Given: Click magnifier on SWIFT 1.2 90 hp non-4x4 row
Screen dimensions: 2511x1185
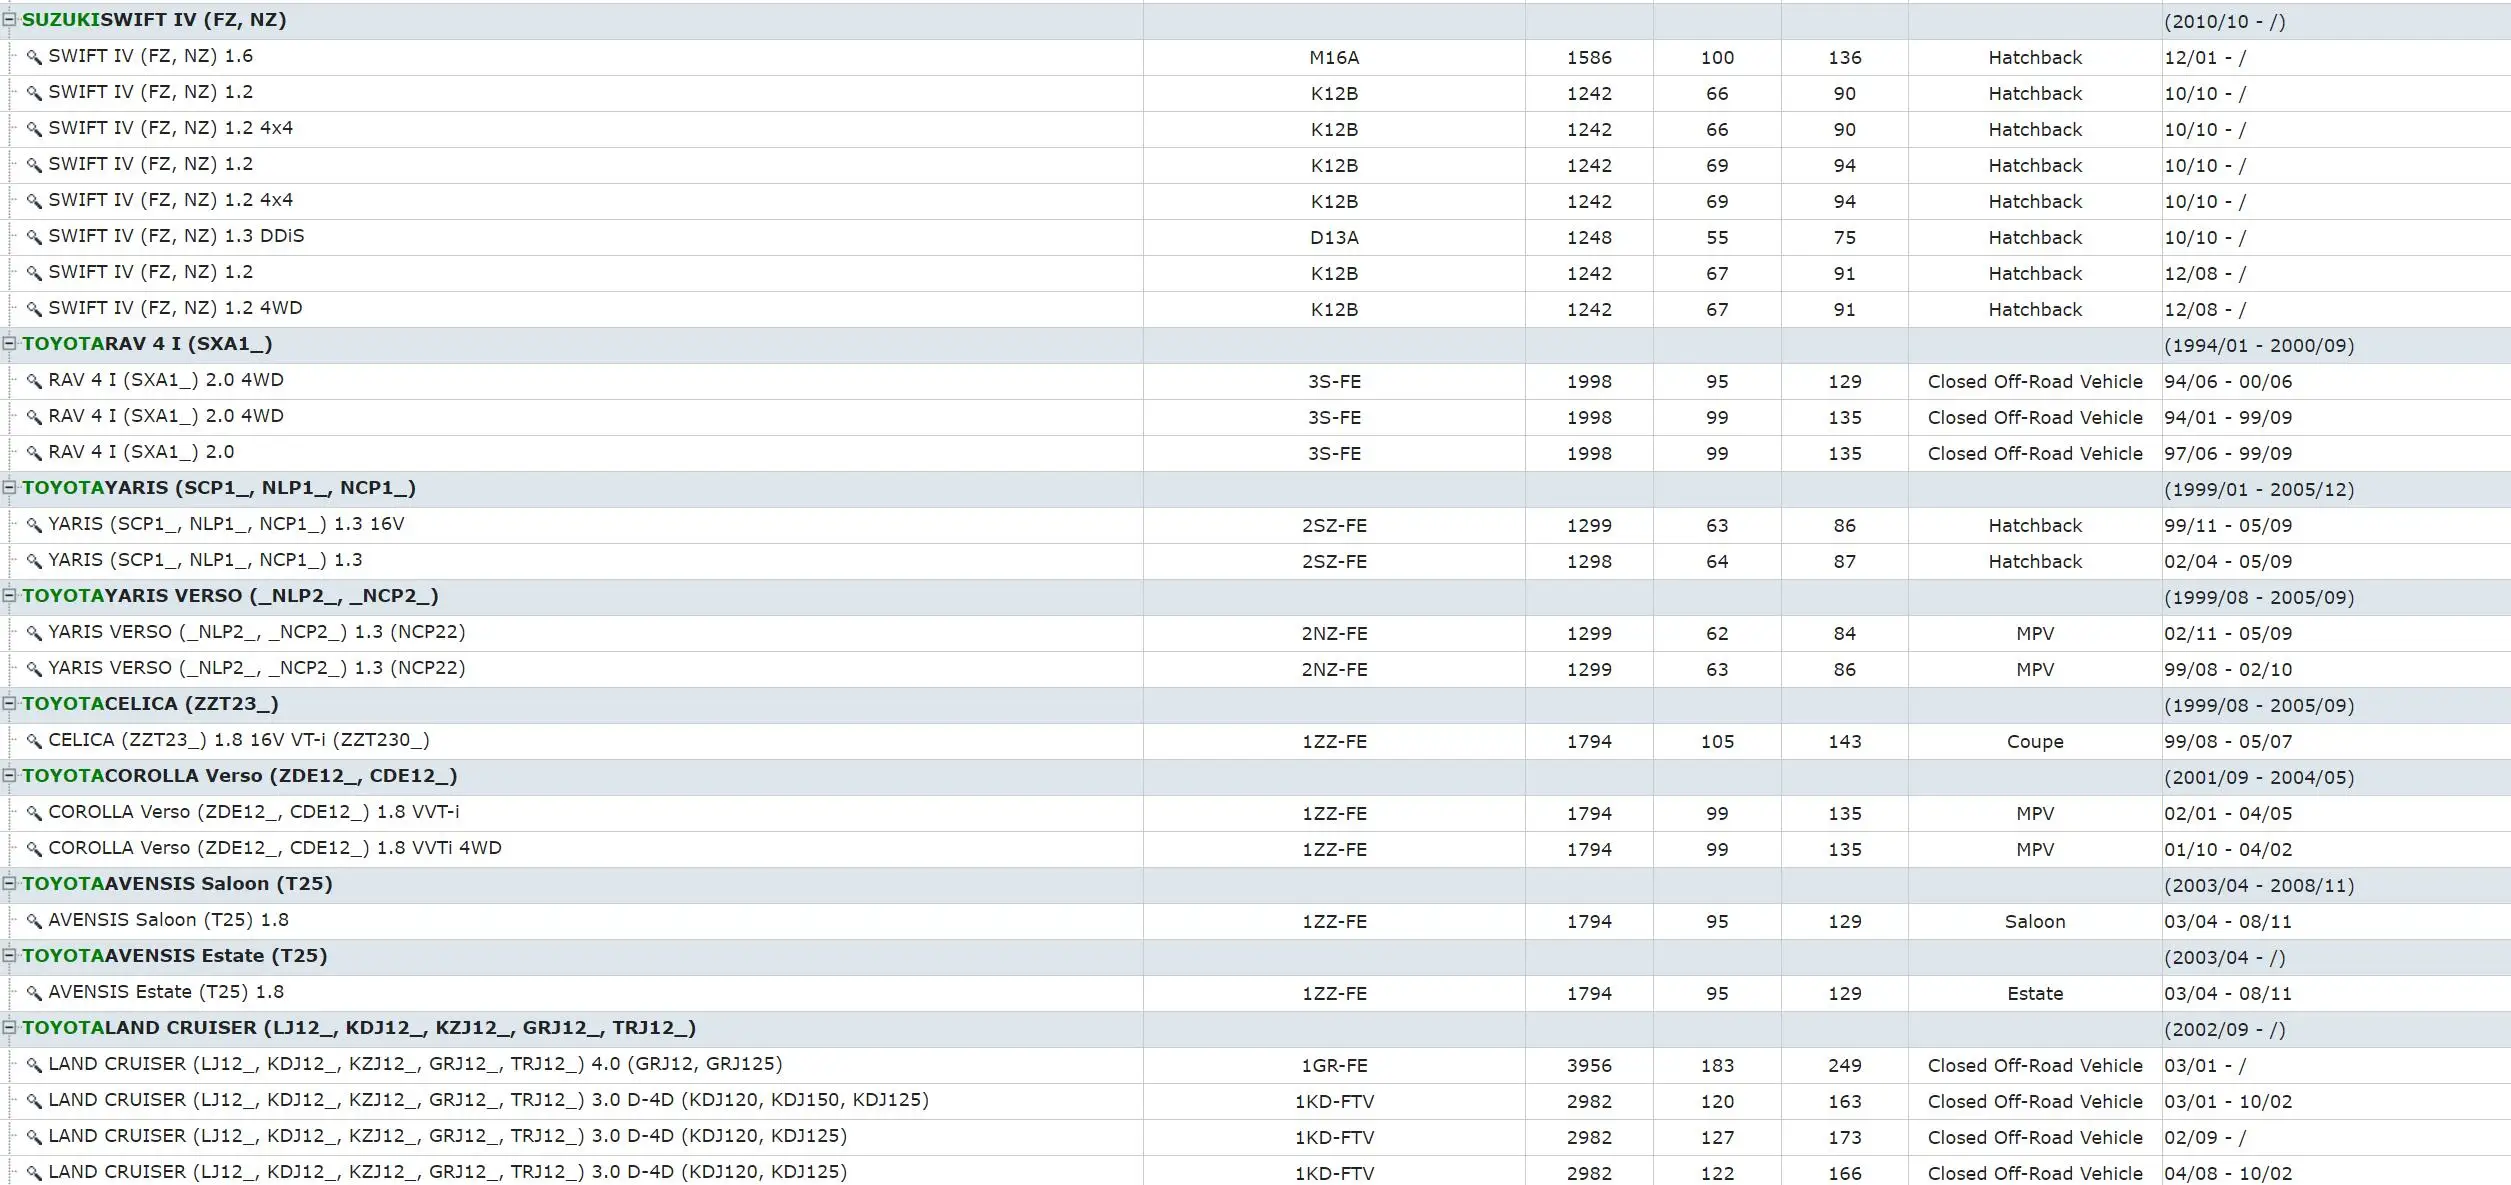Looking at the screenshot, I should click(34, 94).
